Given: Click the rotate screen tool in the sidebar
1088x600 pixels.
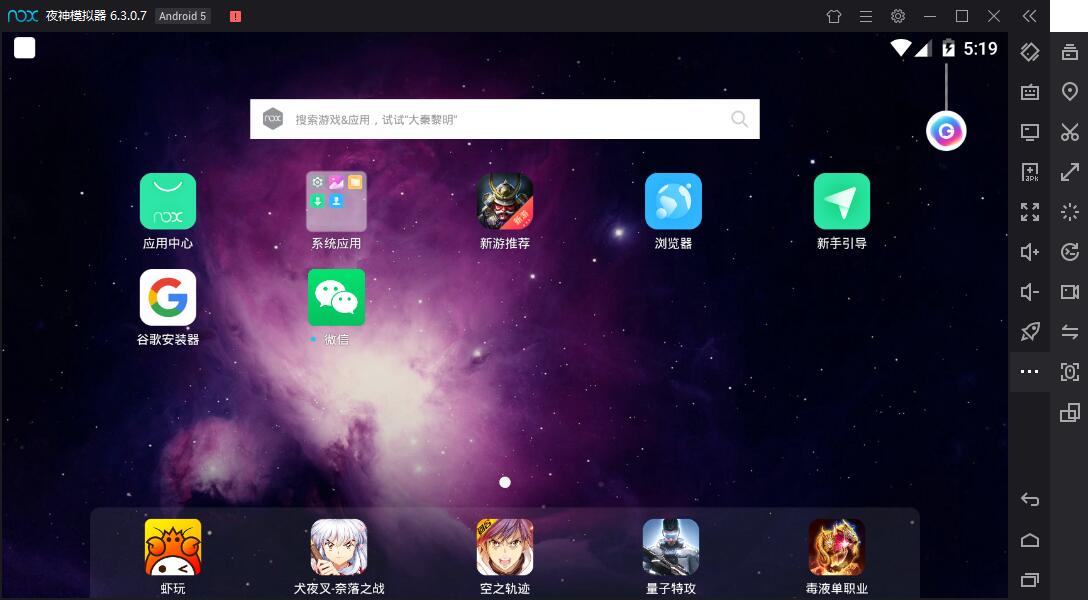Looking at the screenshot, I should pos(1030,51).
